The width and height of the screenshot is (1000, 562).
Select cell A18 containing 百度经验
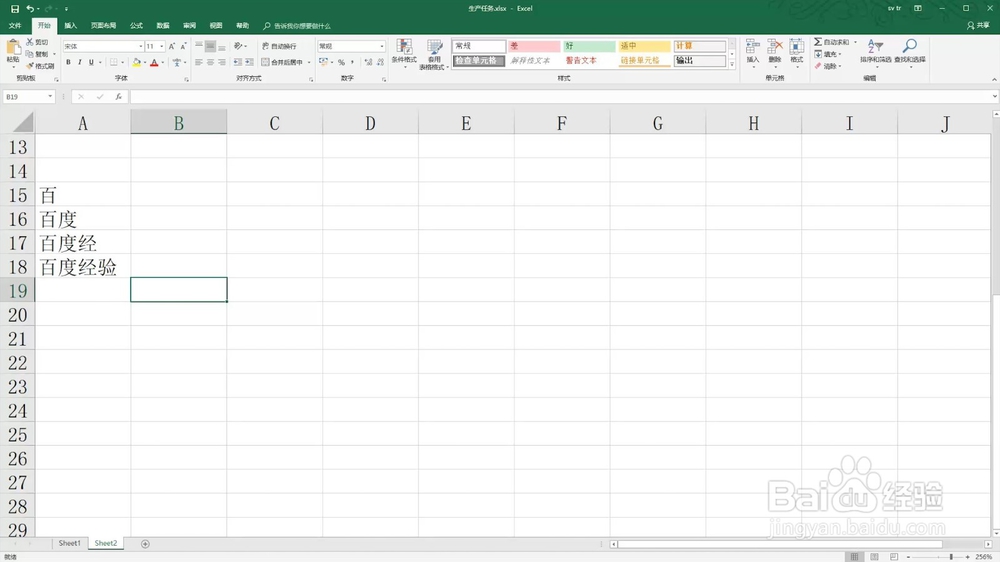(x=83, y=267)
